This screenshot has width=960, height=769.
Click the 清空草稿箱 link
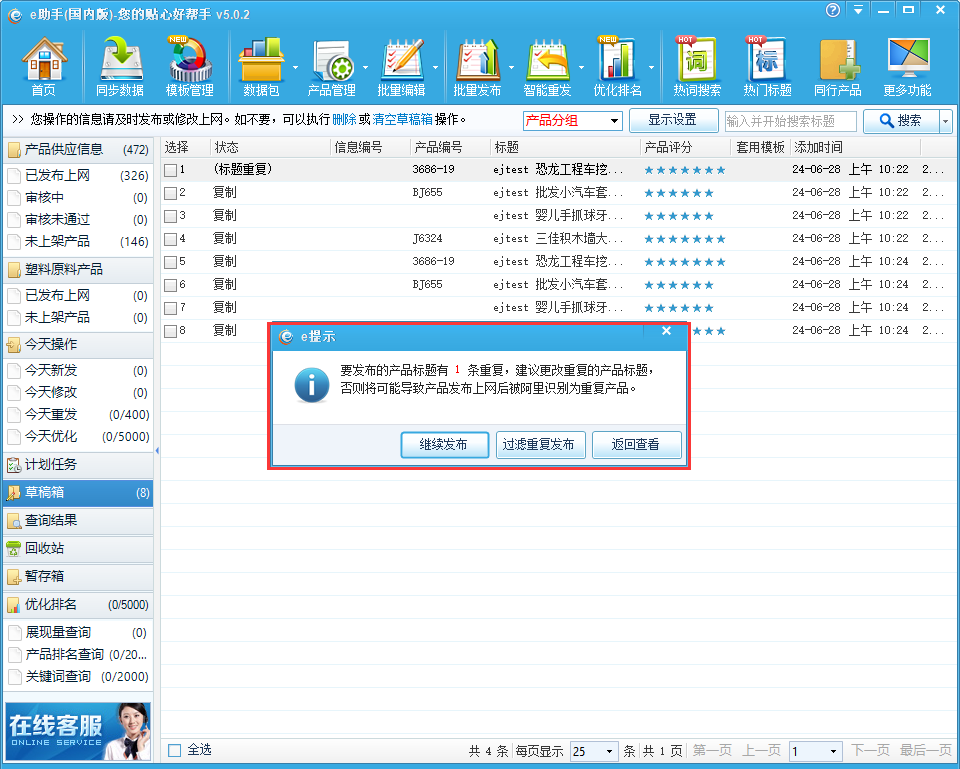402,119
